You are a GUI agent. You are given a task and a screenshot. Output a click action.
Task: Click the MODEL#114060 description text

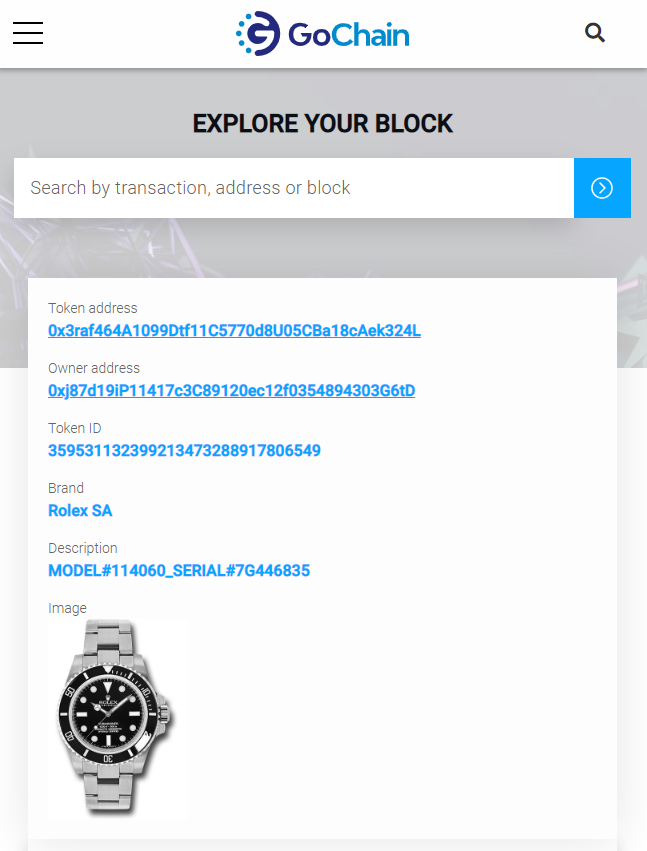point(179,570)
